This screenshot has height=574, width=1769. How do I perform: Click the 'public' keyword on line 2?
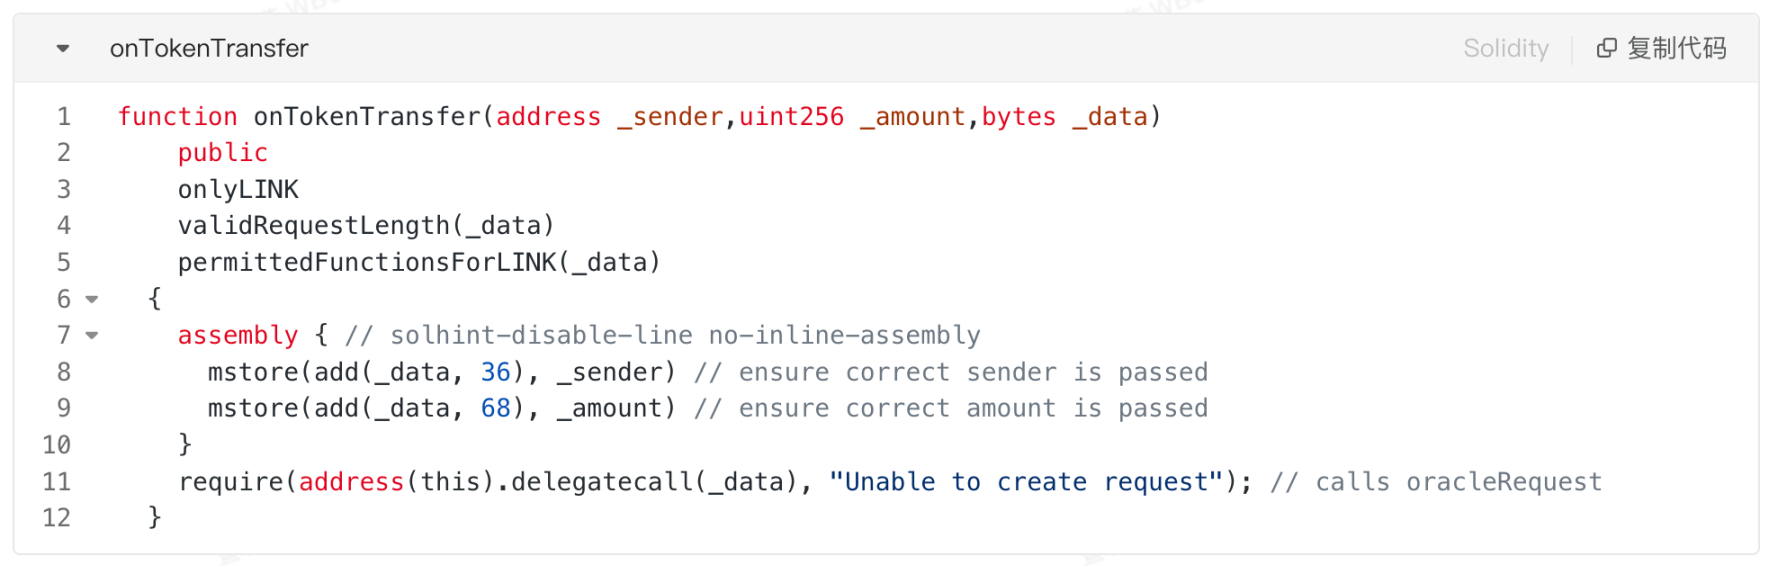click(x=222, y=153)
